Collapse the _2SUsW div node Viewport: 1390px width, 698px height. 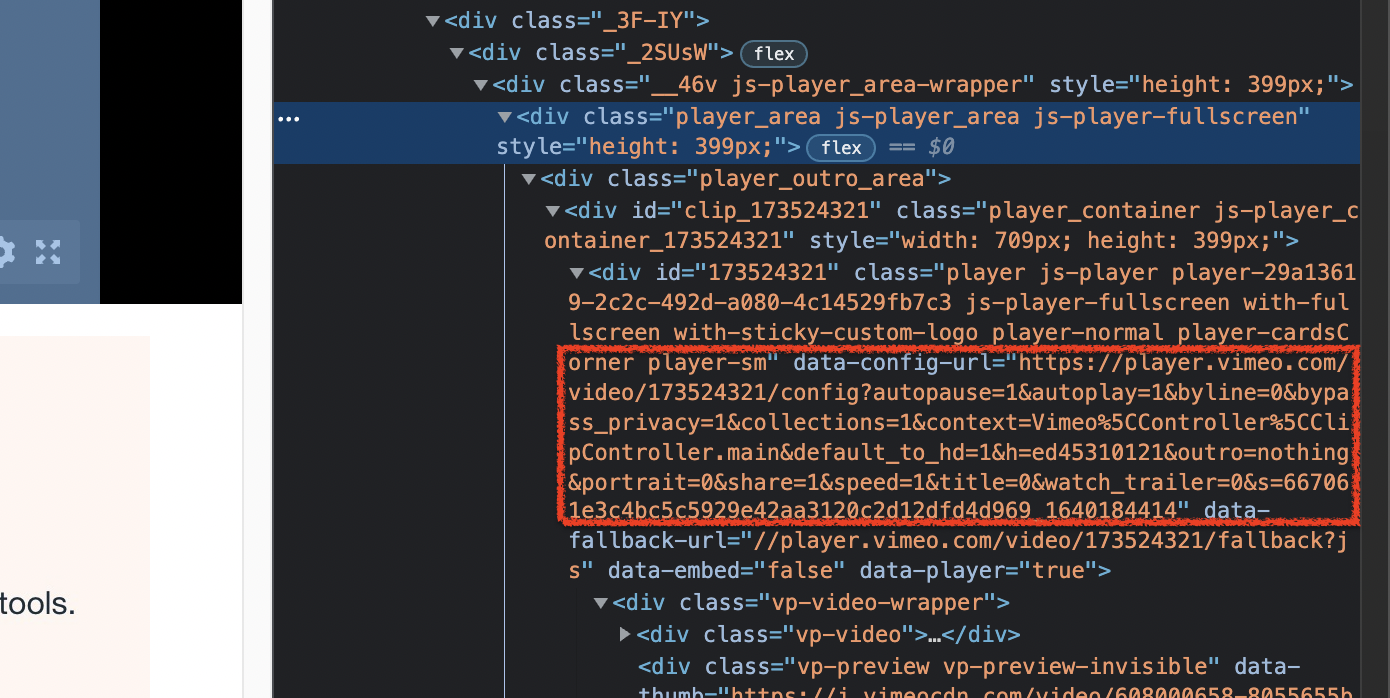[x=456, y=53]
